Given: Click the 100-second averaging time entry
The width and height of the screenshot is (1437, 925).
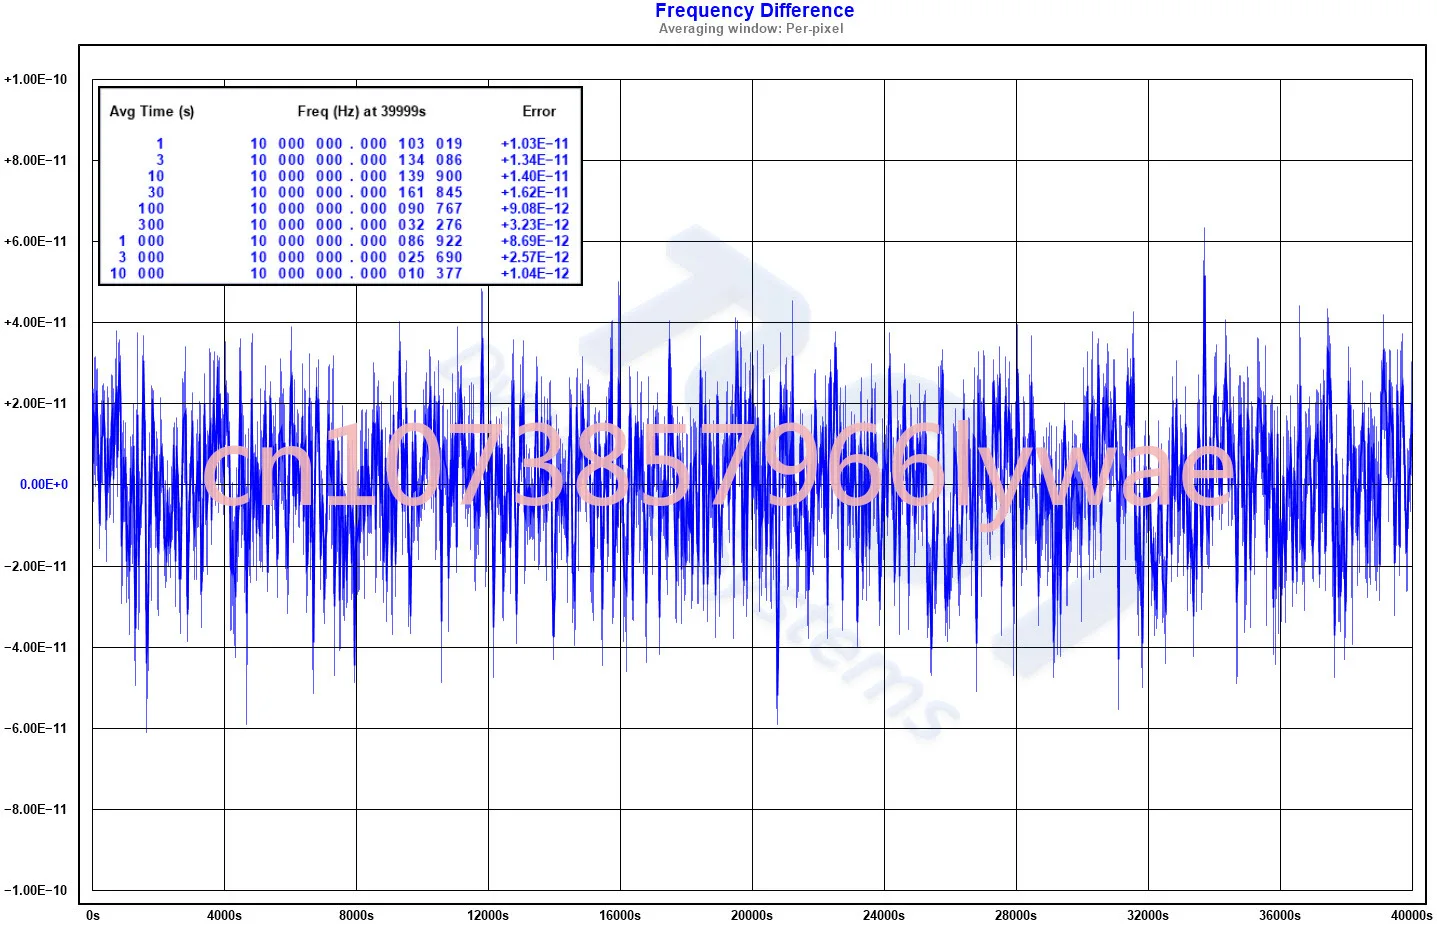Looking at the screenshot, I should pyautogui.click(x=151, y=209).
